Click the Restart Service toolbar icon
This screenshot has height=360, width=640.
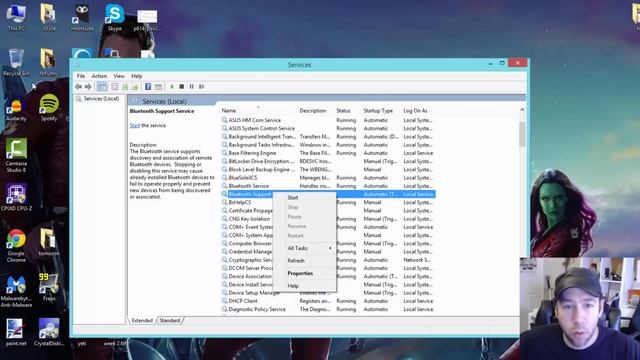click(202, 87)
